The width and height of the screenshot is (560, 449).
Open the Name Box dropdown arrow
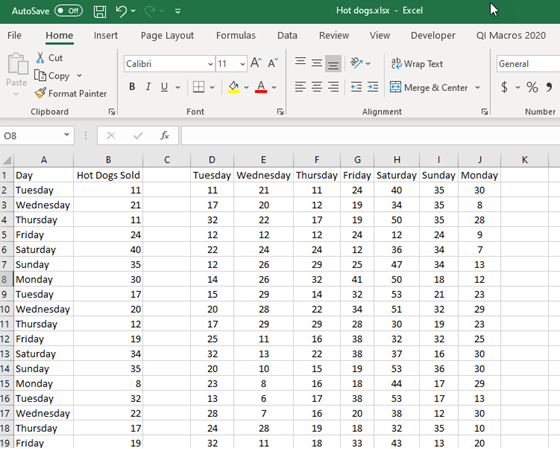66,135
